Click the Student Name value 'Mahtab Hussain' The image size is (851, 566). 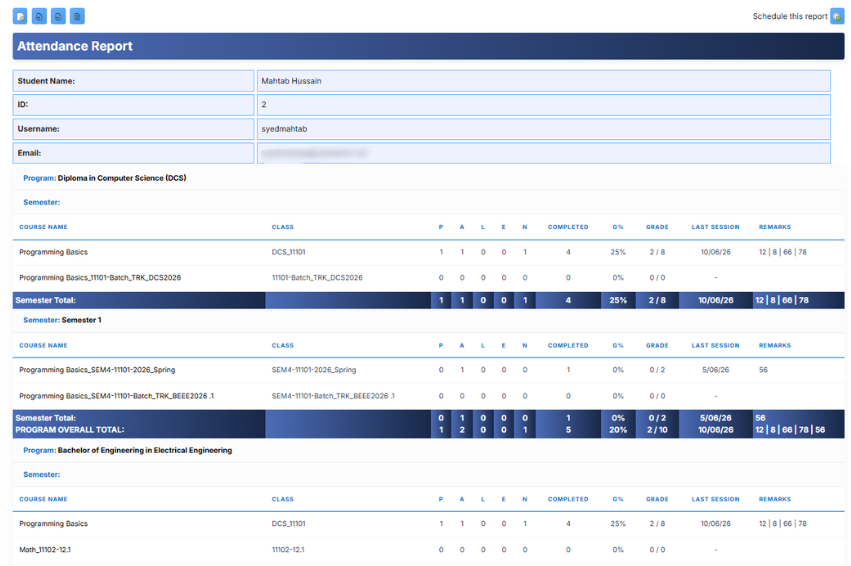291,81
